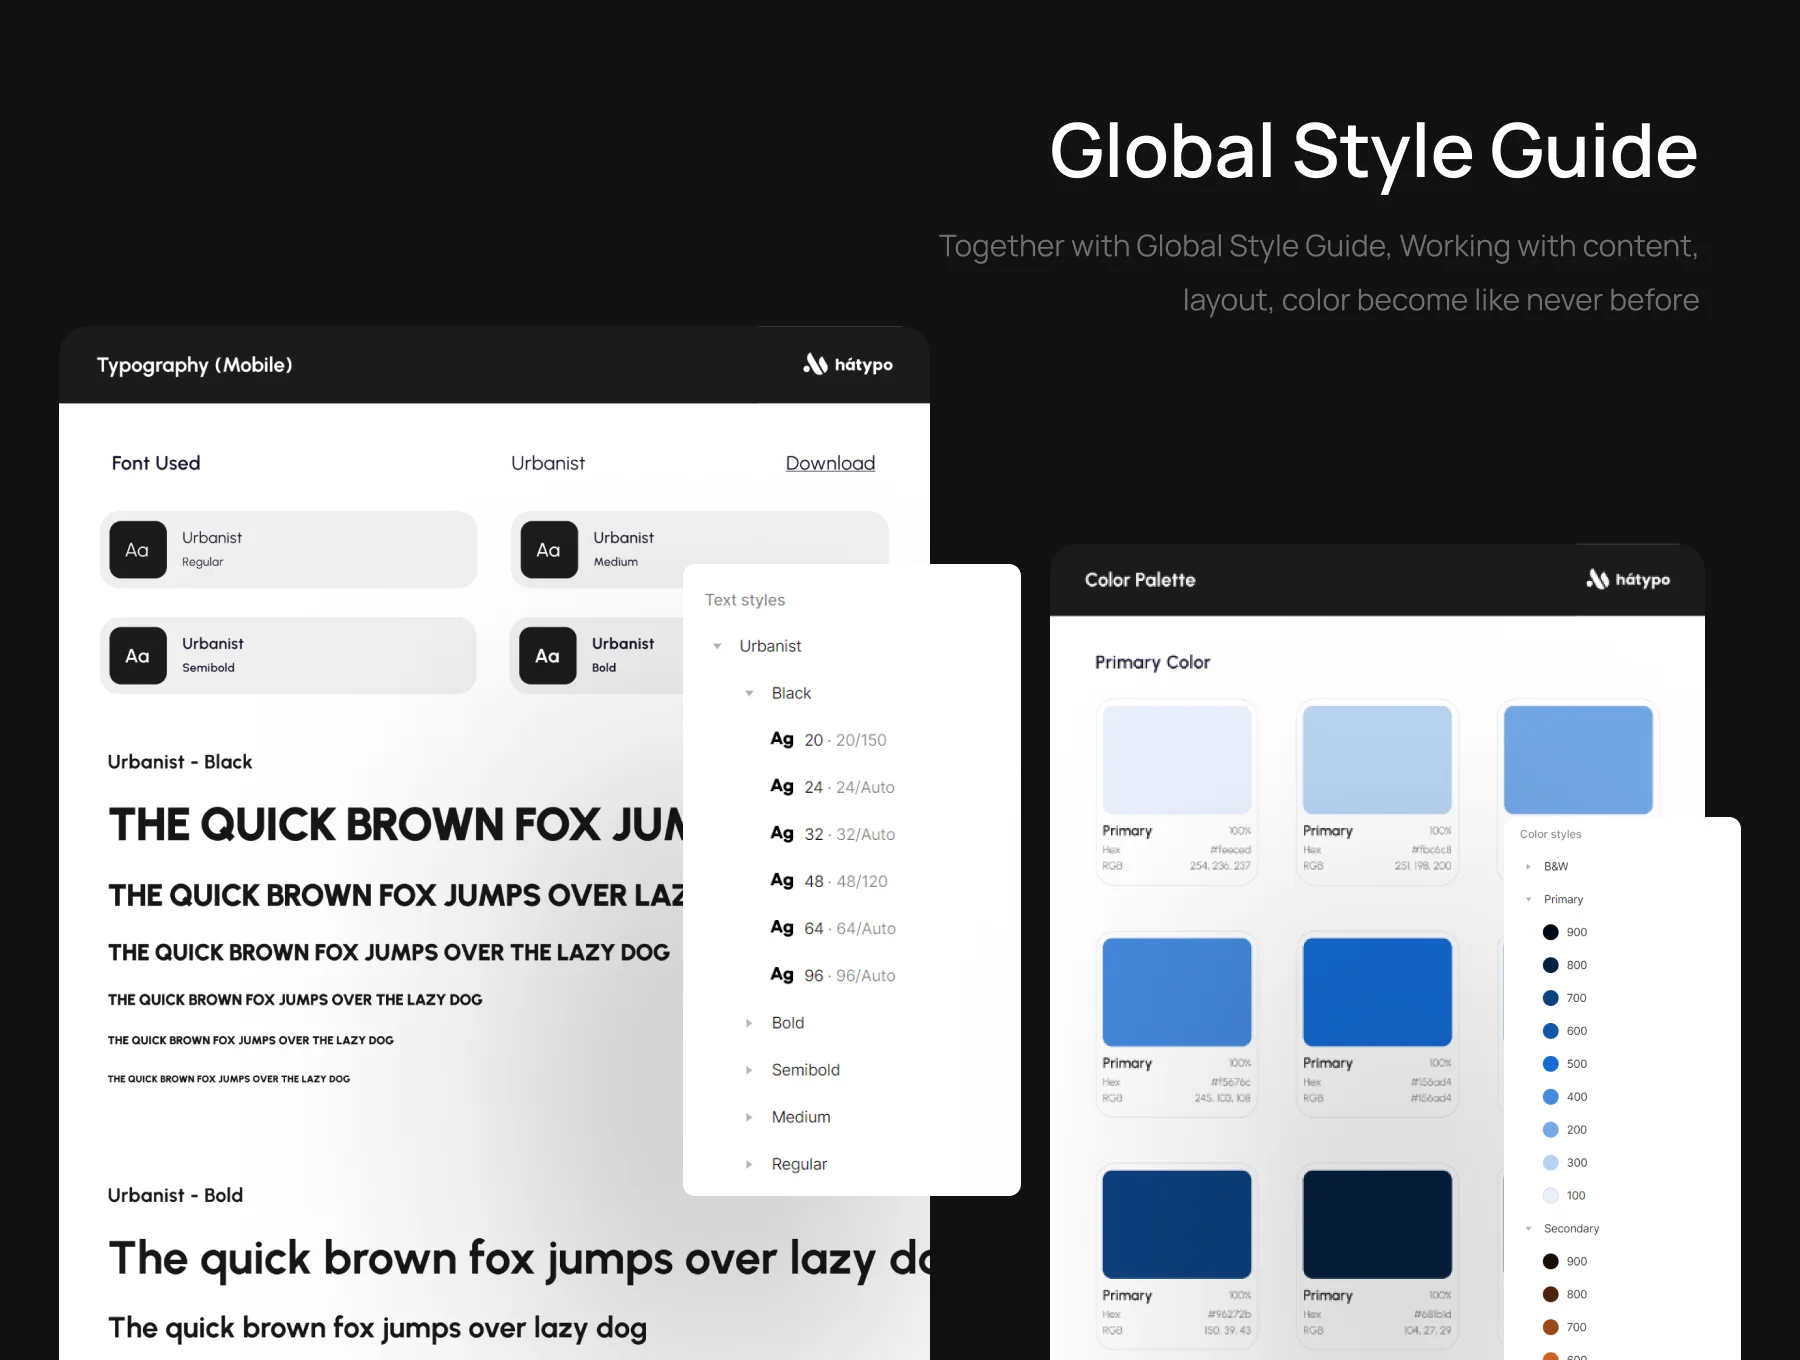
Task: Click the hátypo logo in Color Palette header
Action: coord(1628,579)
